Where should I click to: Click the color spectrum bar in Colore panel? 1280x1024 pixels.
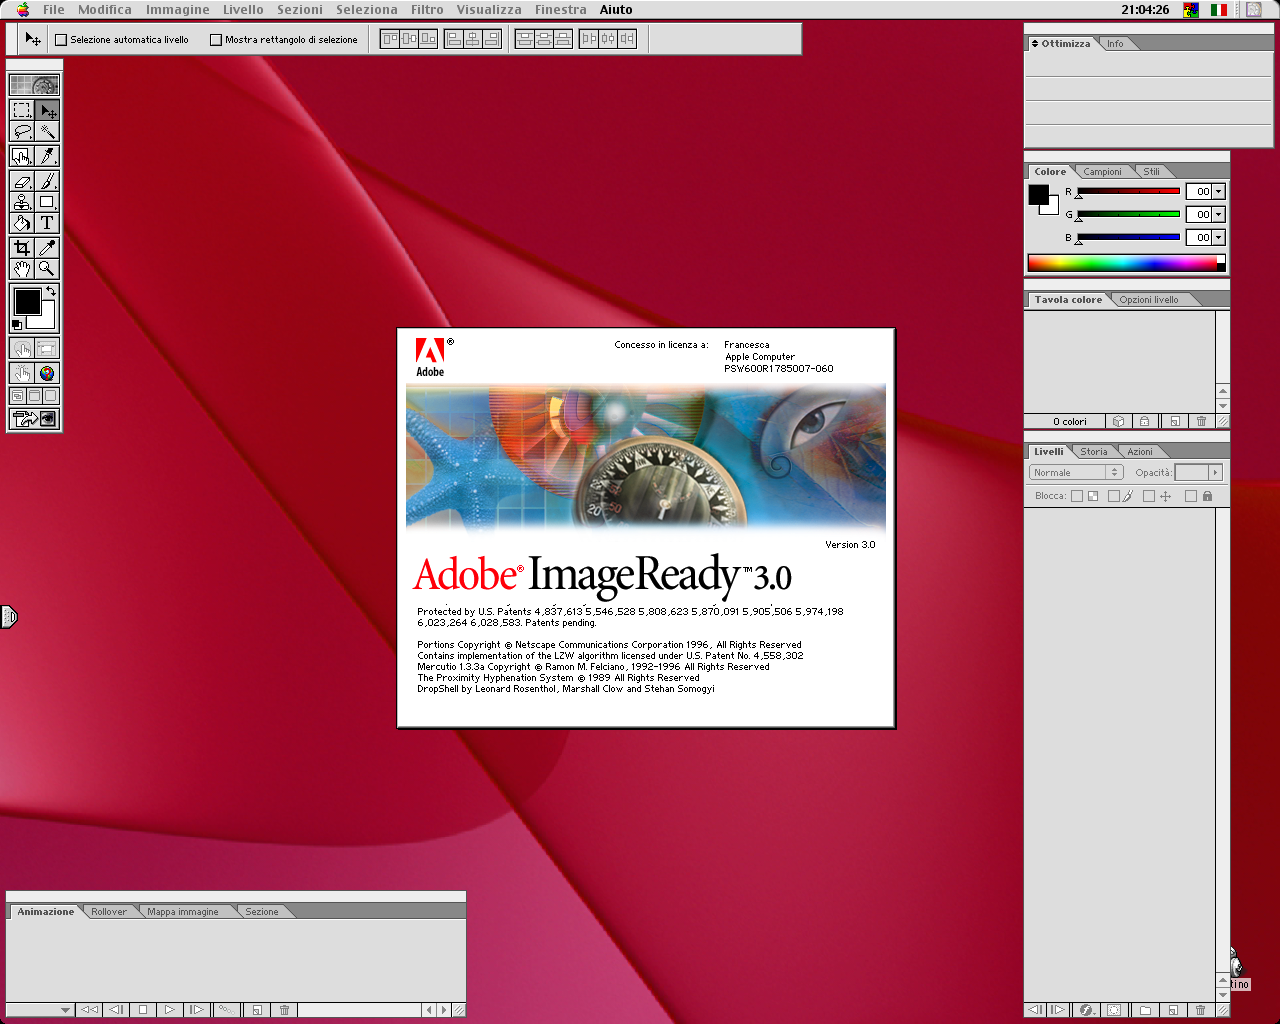click(1126, 263)
